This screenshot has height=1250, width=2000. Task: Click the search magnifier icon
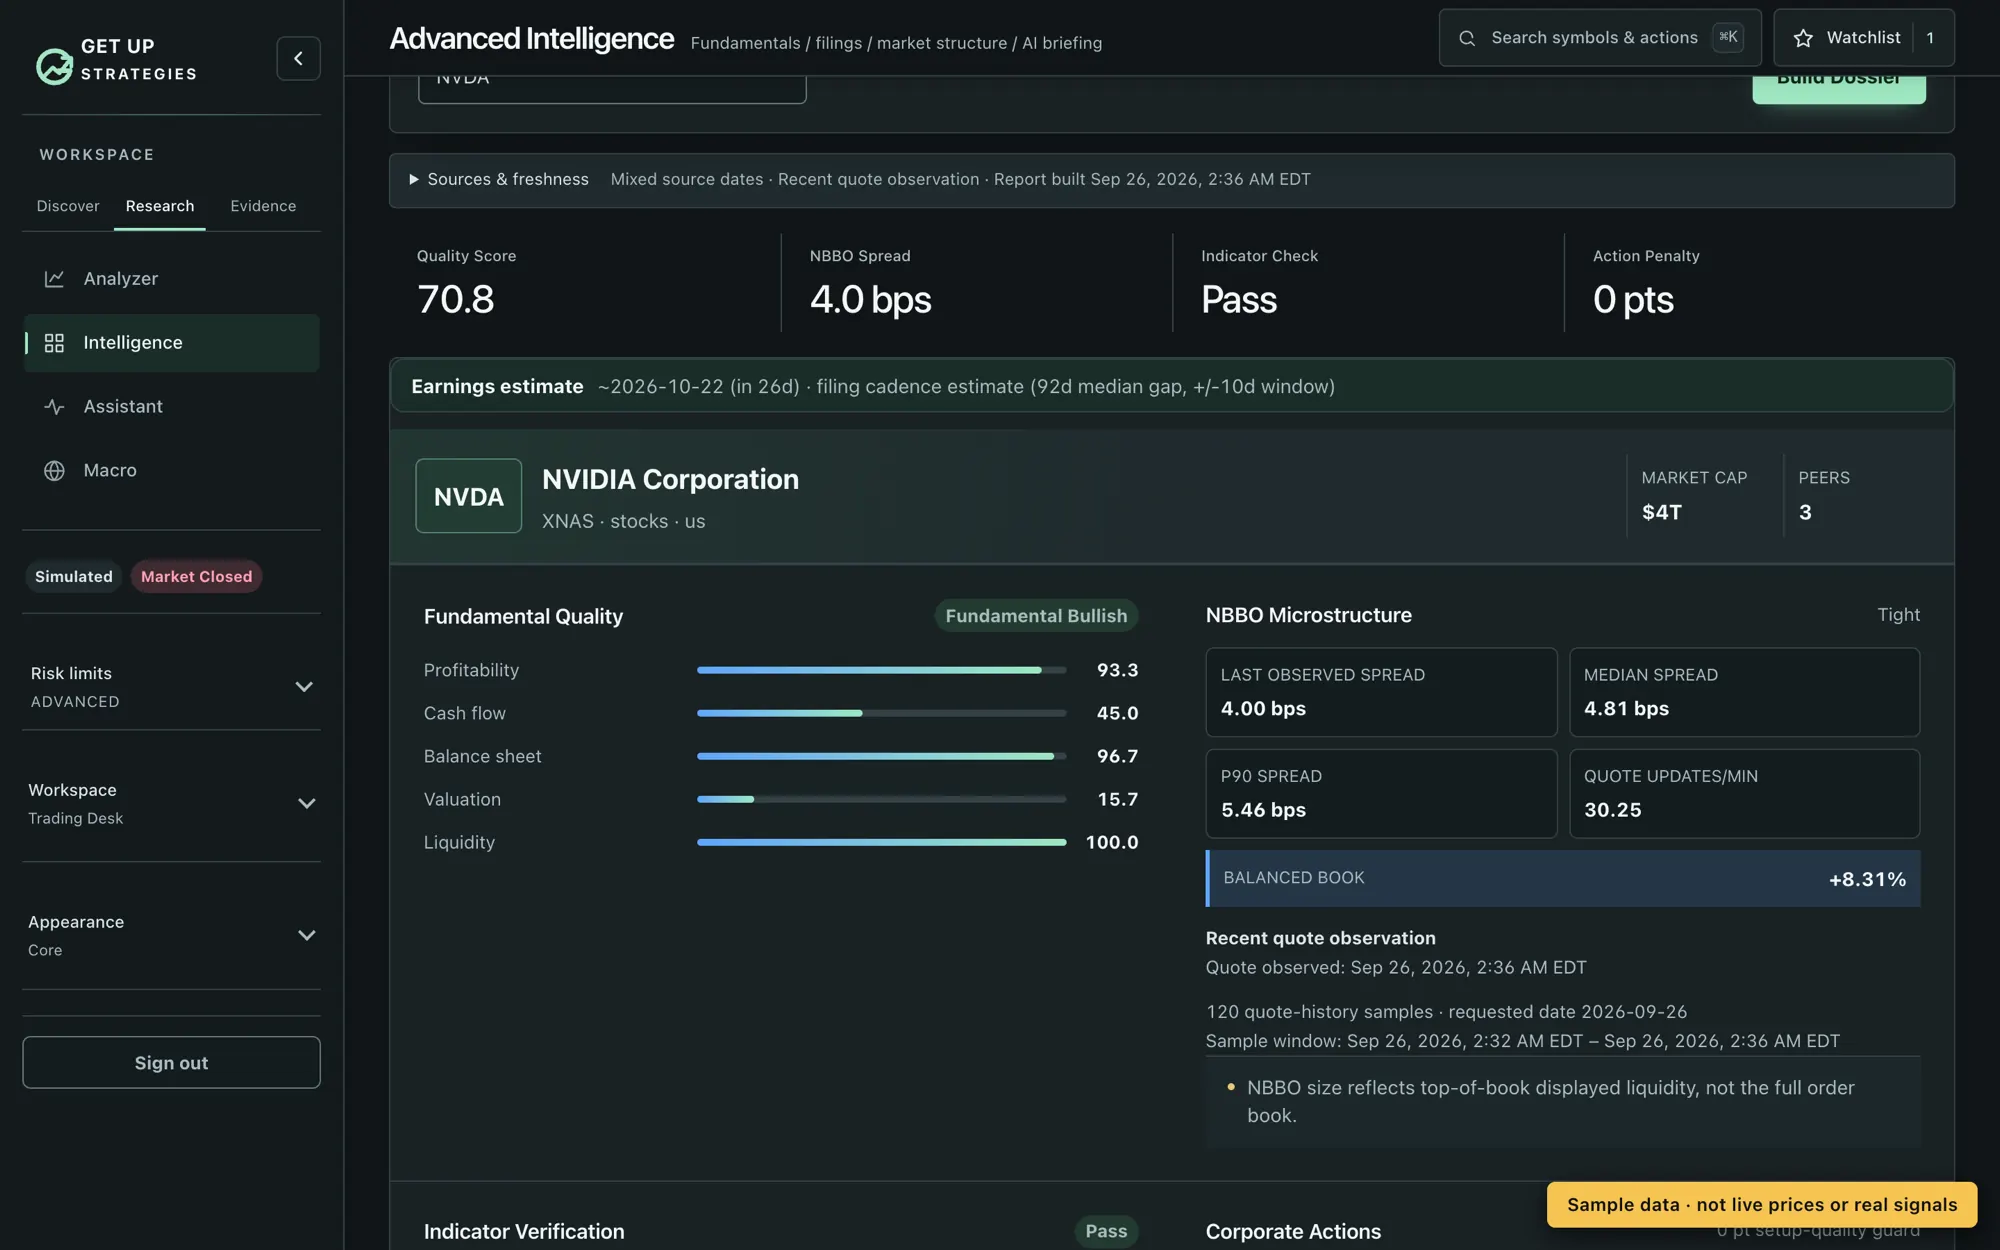(1467, 38)
